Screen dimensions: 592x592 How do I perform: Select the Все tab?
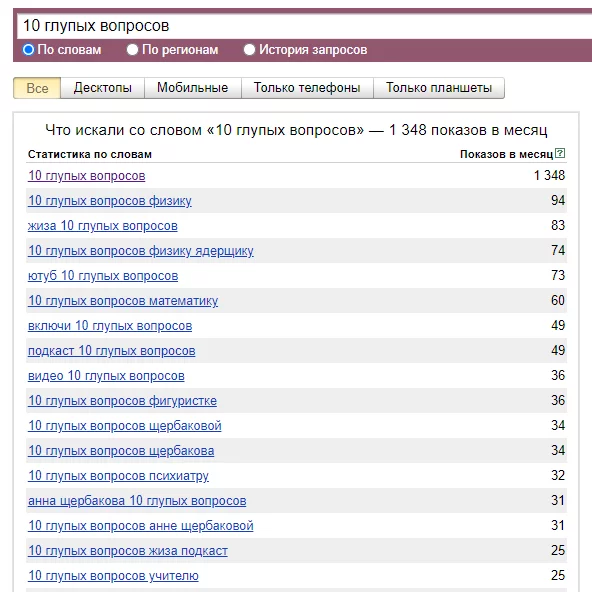[x=37, y=88]
